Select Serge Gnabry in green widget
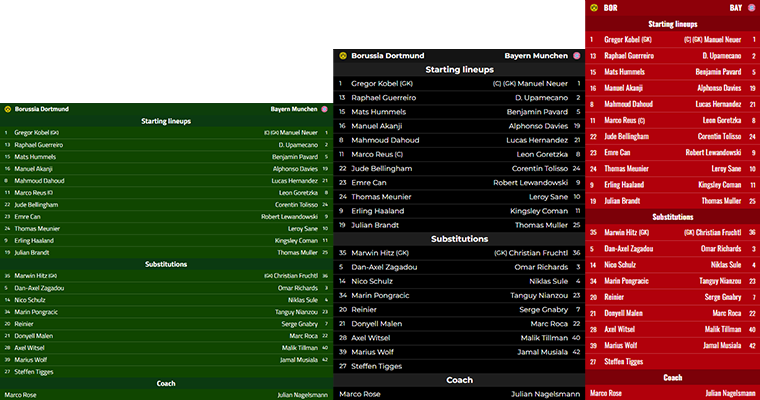This screenshot has height=400, width=760. pos(300,324)
